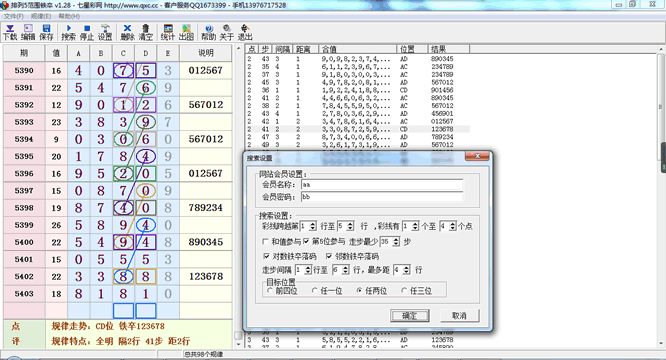Confirm with the 确定 button
This screenshot has width=666, height=360.
(409, 315)
